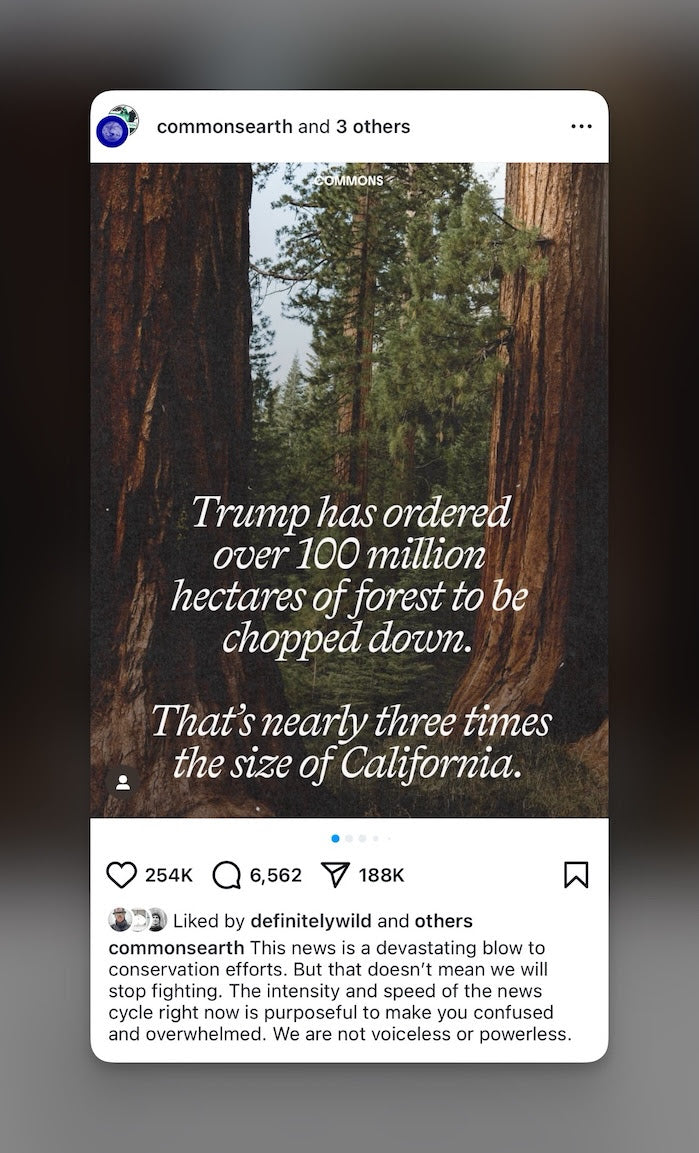Open the three-dot more options menu
The height and width of the screenshot is (1153, 699).
[x=581, y=127]
